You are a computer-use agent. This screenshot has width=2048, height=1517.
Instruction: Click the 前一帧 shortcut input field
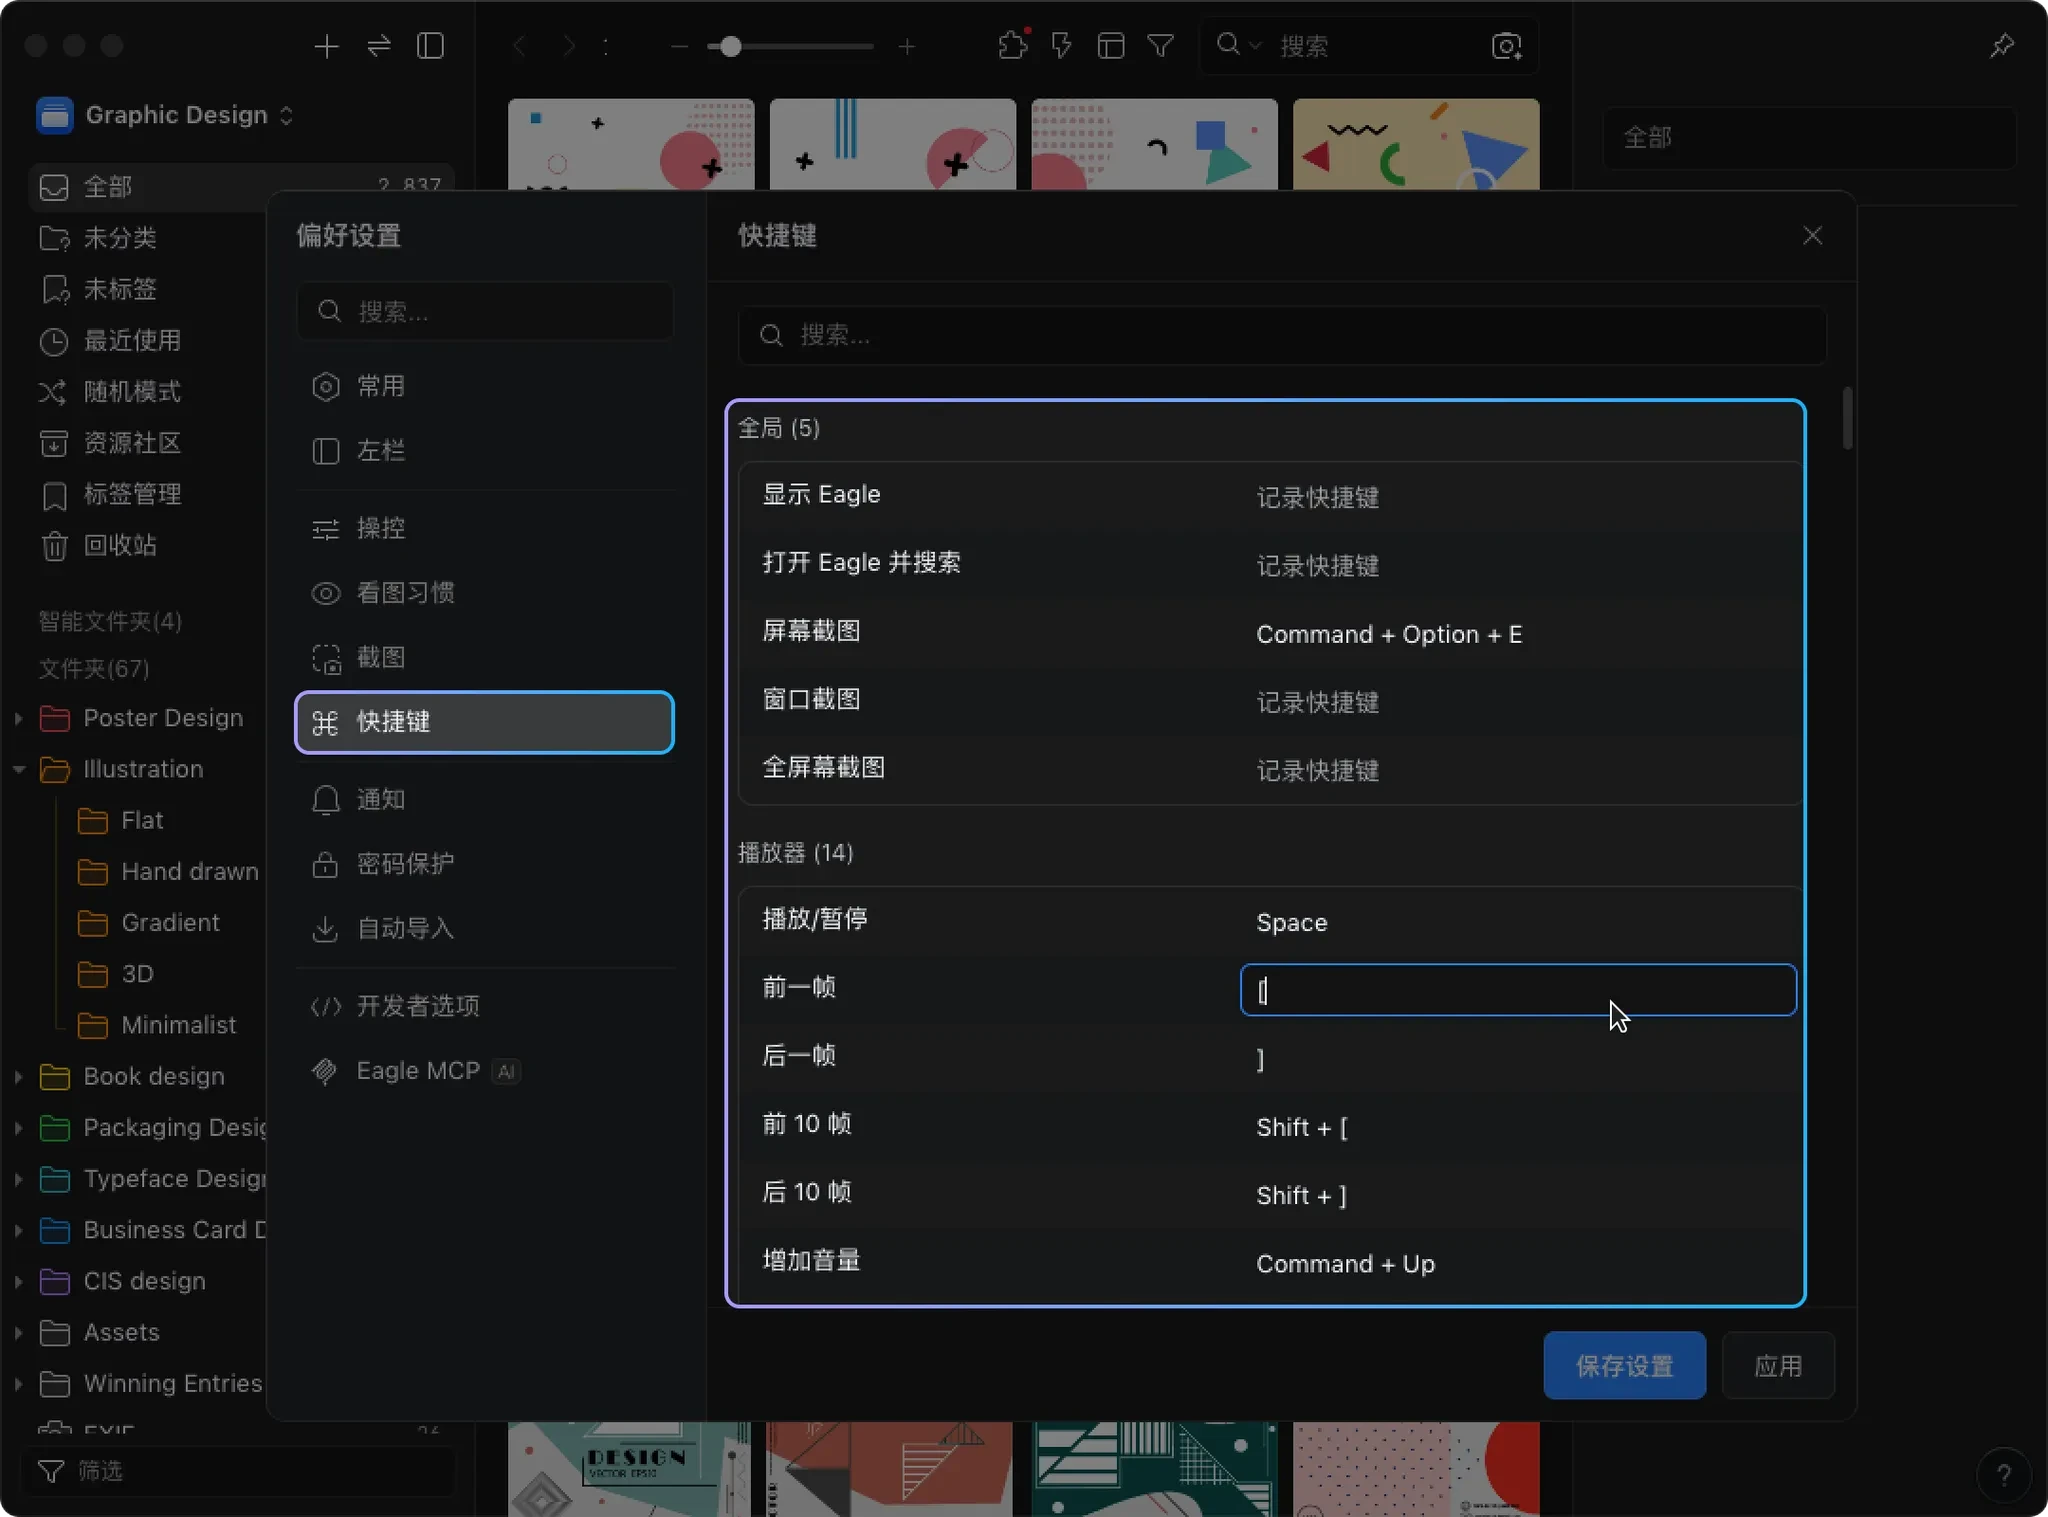tap(1518, 990)
